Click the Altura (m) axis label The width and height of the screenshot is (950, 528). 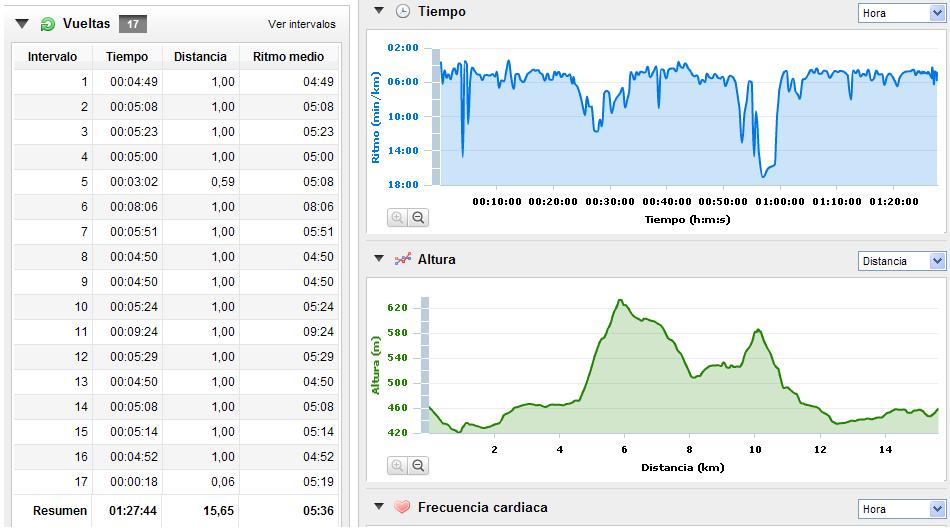[376, 365]
